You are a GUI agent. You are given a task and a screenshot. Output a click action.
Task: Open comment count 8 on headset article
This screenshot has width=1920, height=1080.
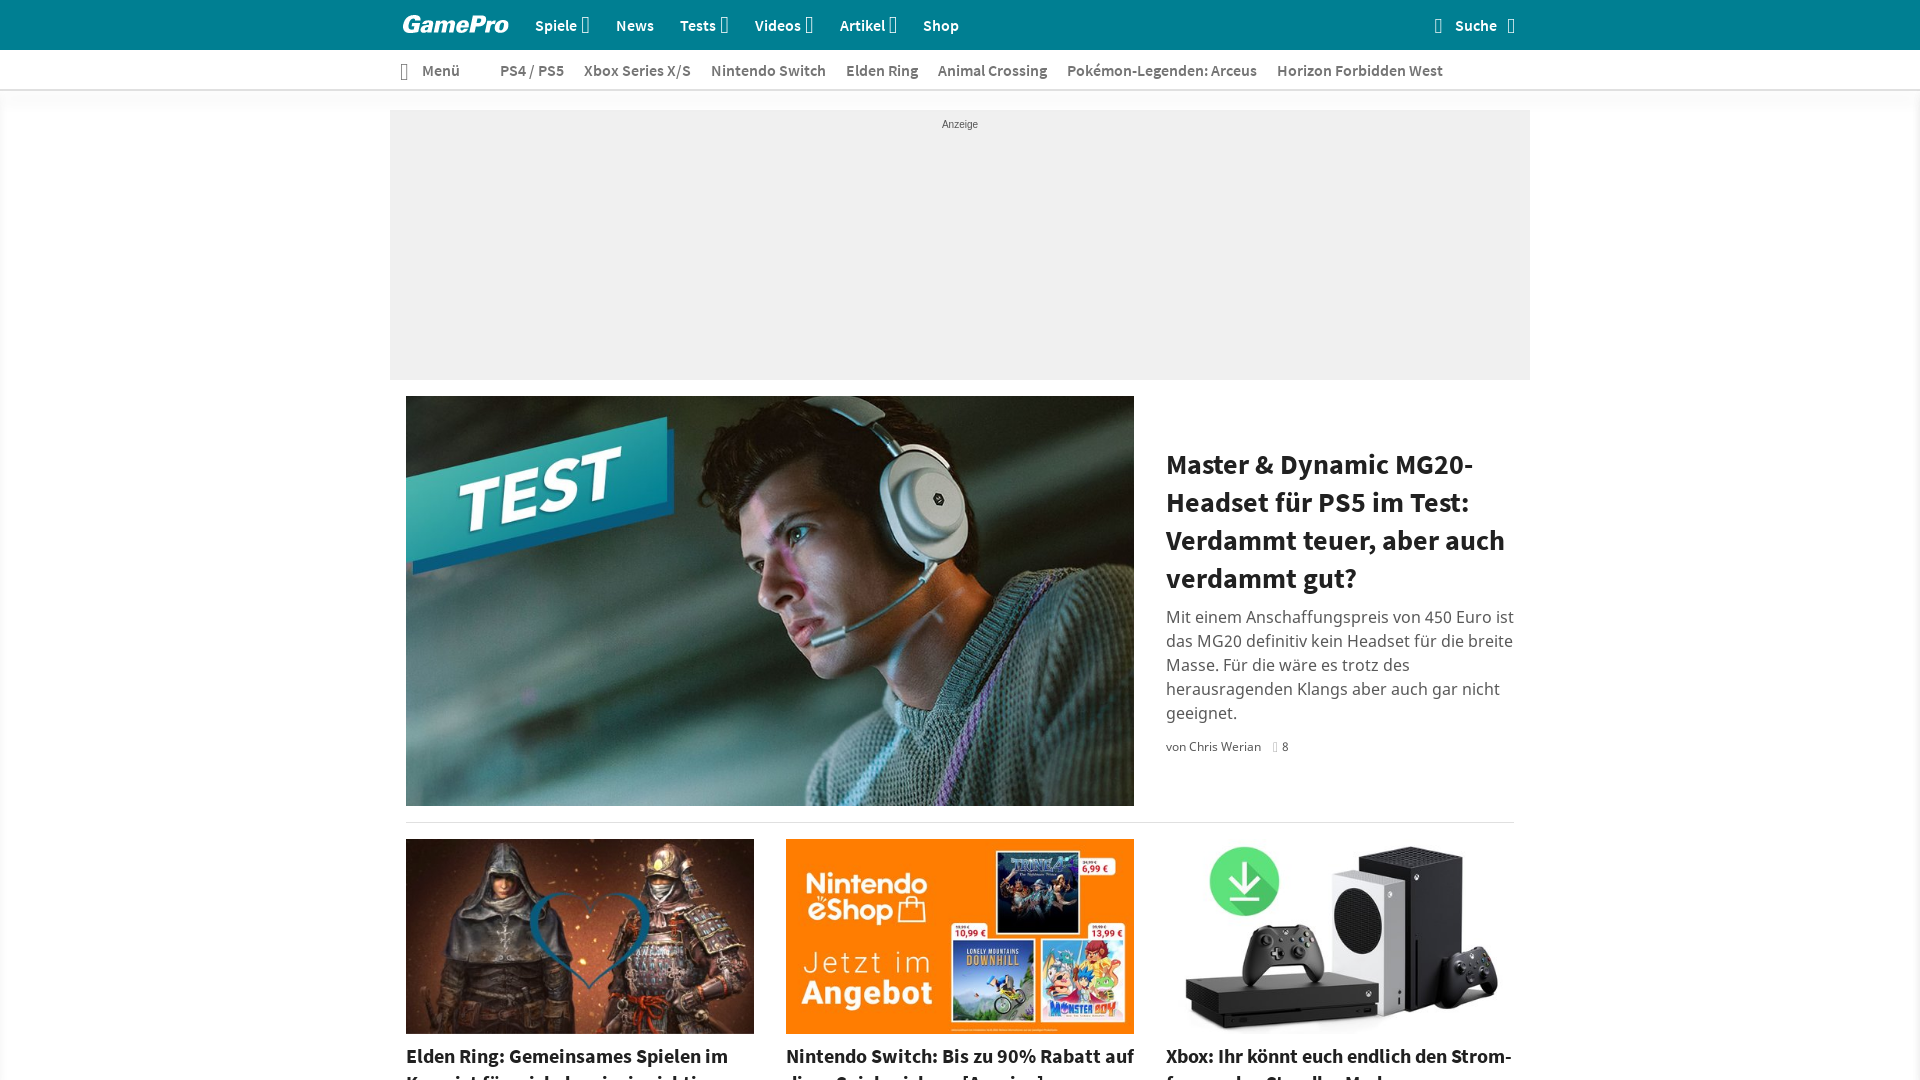[1281, 747]
